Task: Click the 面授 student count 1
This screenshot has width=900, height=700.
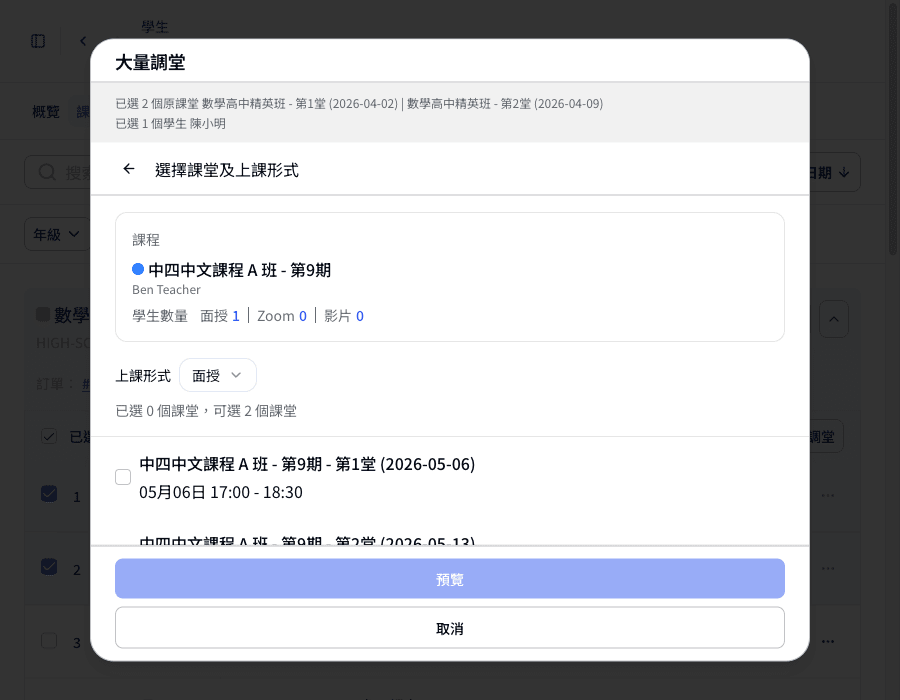Action: (x=235, y=316)
